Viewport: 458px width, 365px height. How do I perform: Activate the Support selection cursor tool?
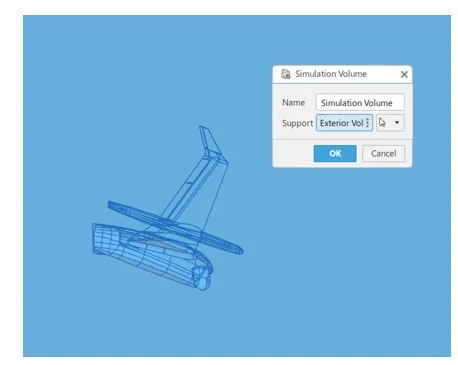click(382, 123)
